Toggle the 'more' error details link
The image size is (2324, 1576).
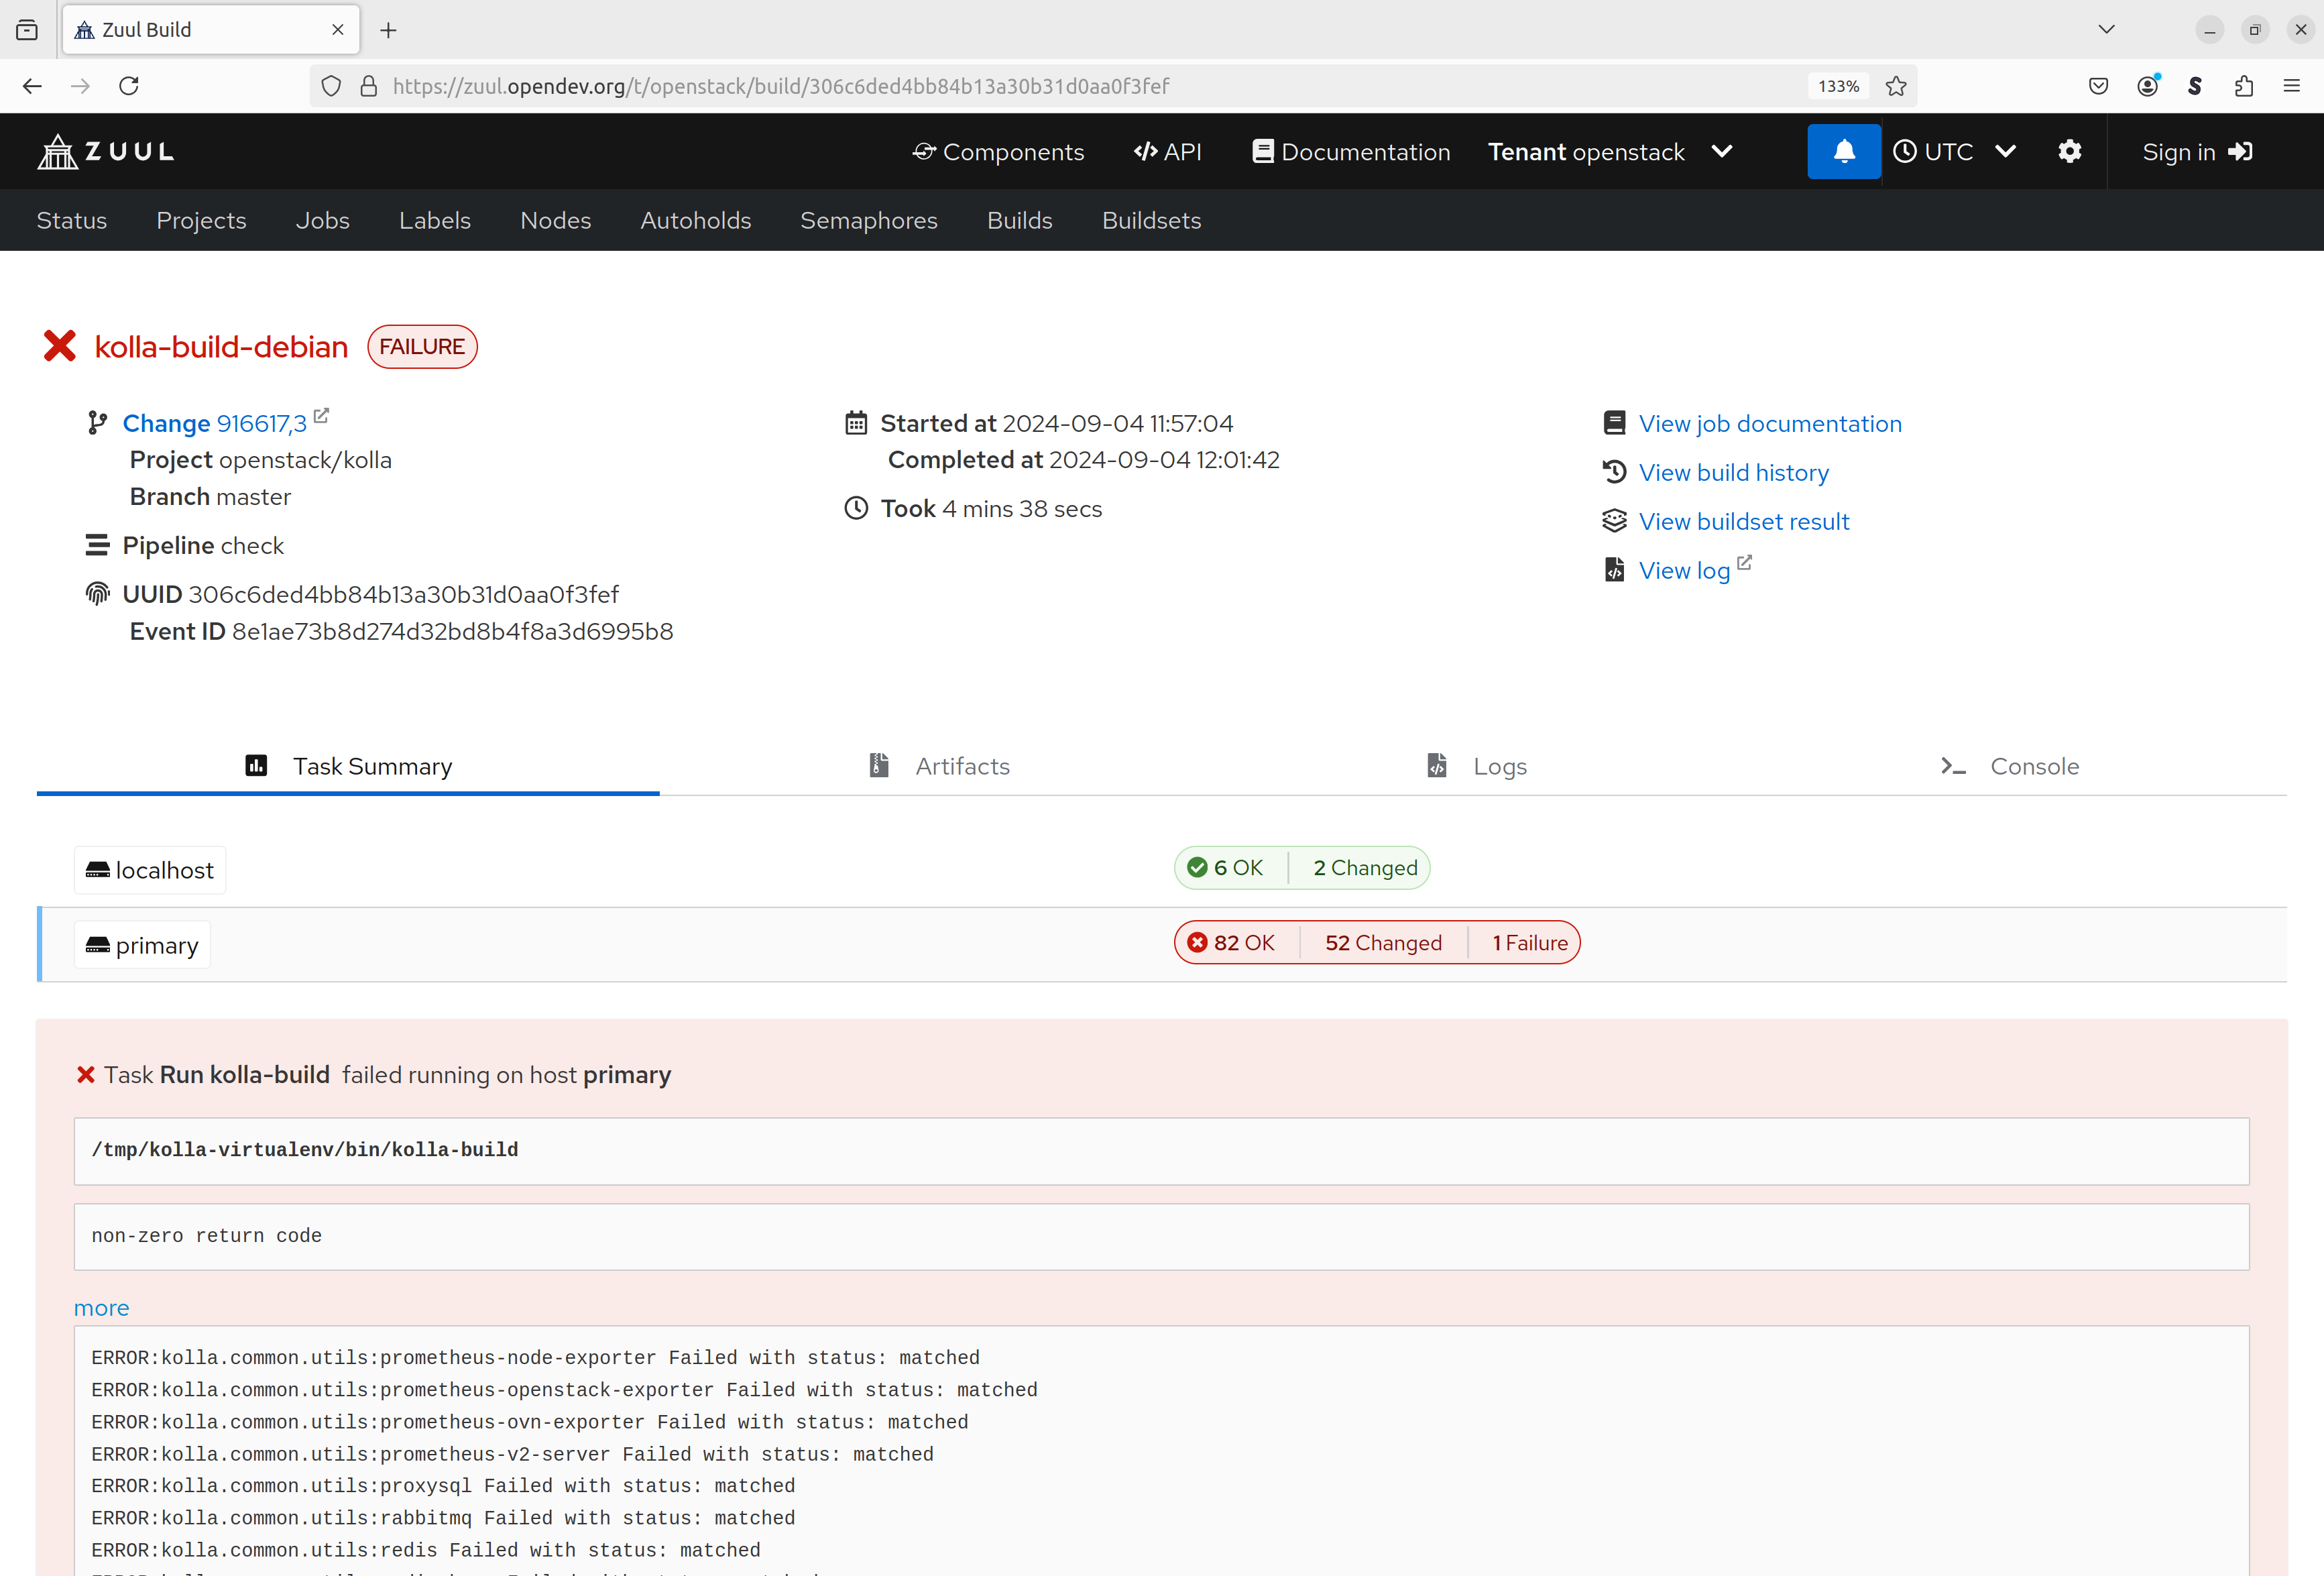(101, 1308)
